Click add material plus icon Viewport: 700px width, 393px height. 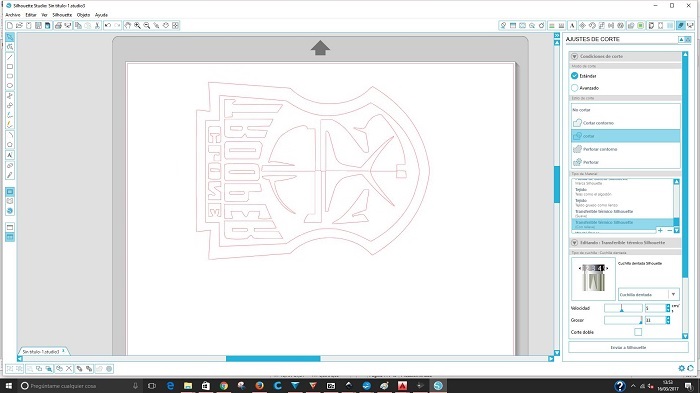(x=660, y=230)
